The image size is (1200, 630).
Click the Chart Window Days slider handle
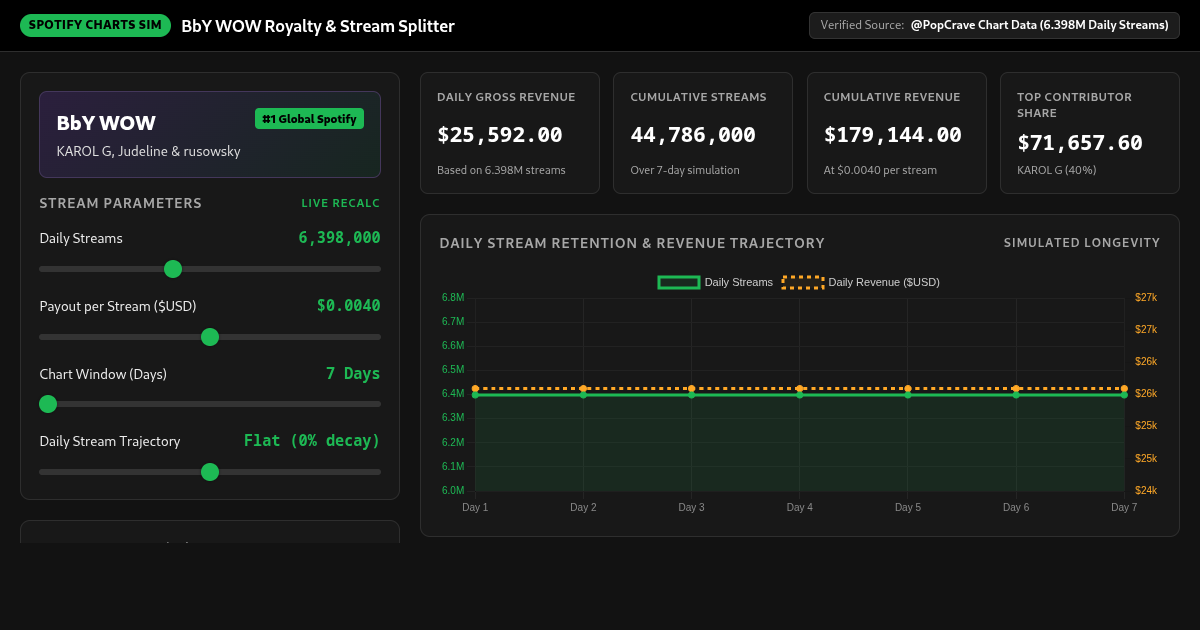tap(48, 404)
